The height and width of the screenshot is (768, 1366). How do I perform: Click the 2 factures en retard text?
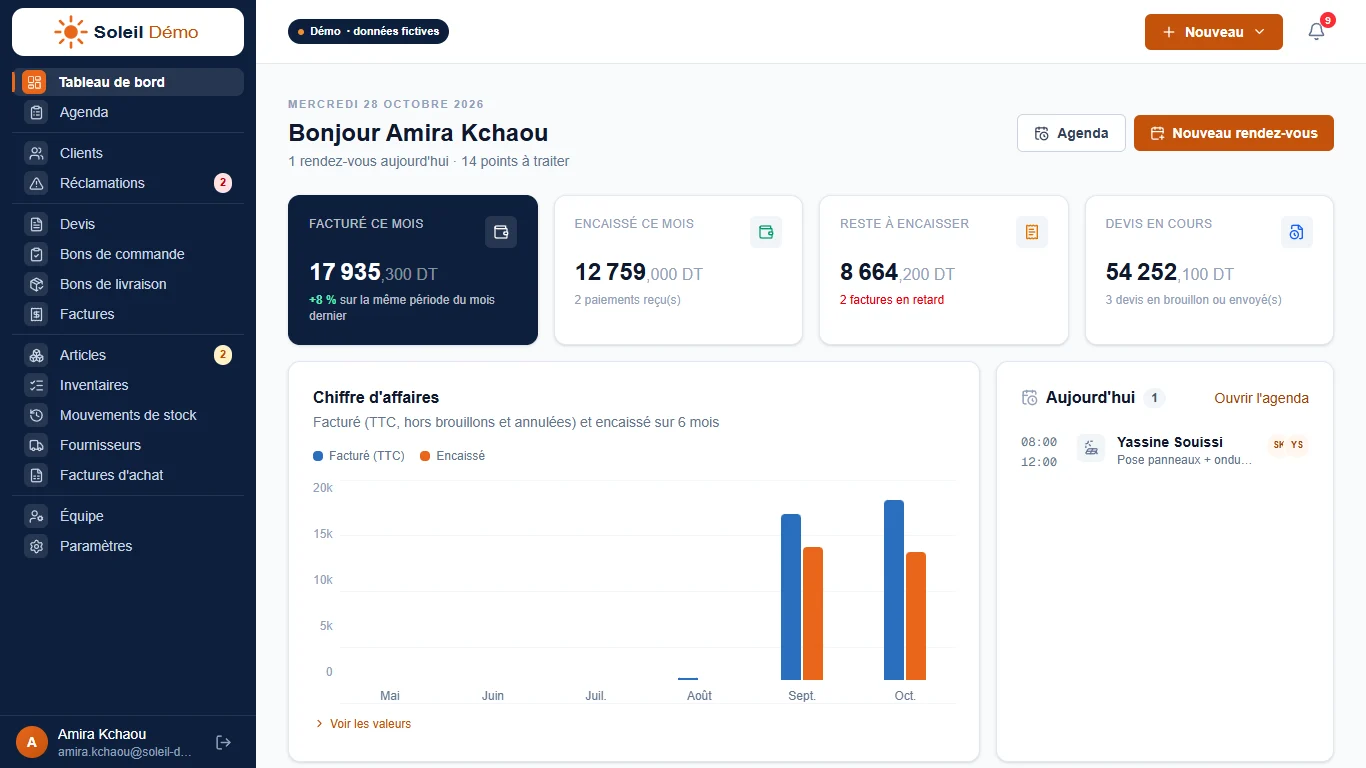[x=892, y=300]
